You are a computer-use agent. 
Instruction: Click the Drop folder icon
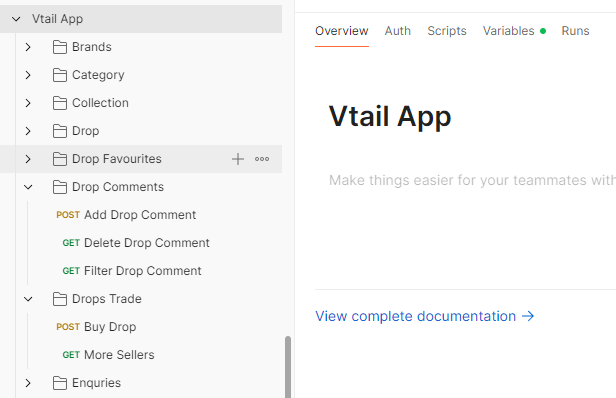60,131
